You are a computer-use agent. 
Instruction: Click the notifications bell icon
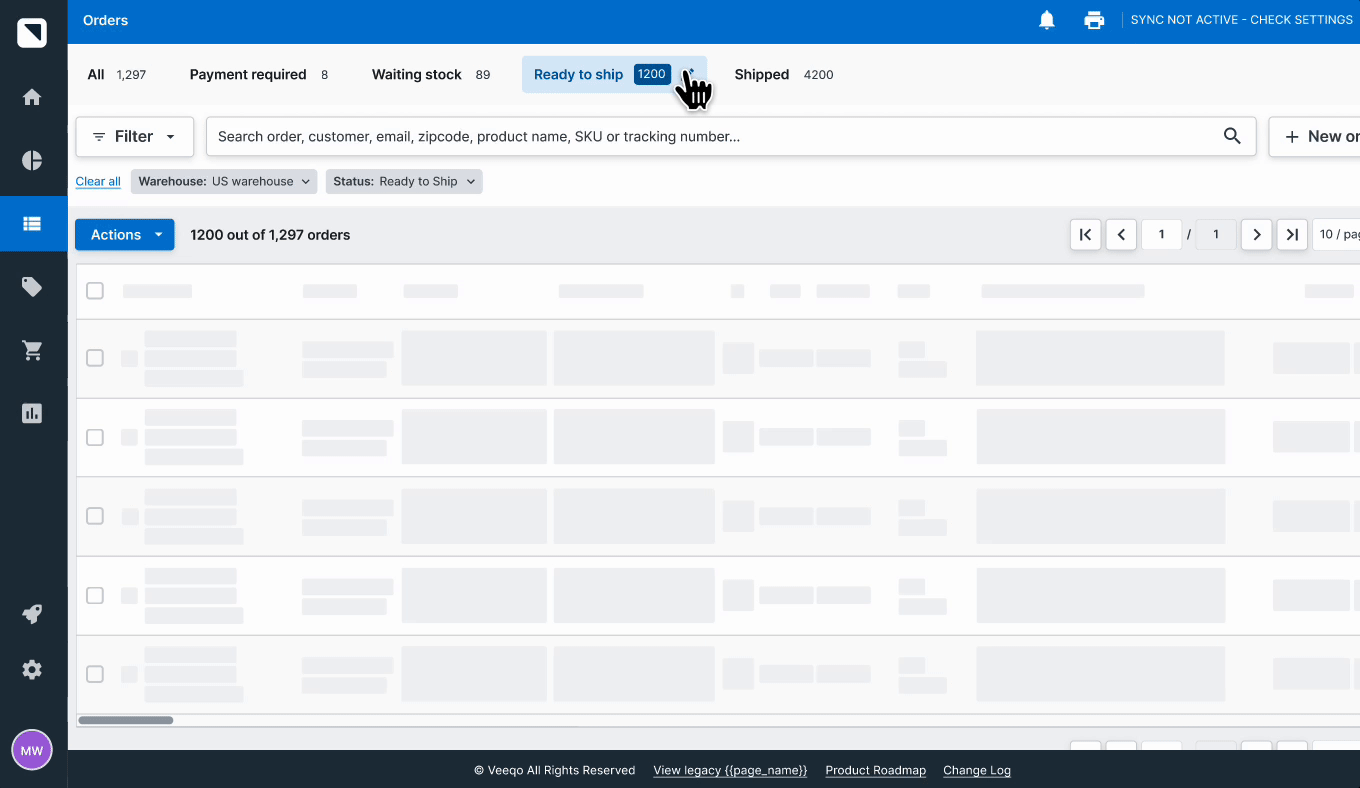[x=1047, y=20]
